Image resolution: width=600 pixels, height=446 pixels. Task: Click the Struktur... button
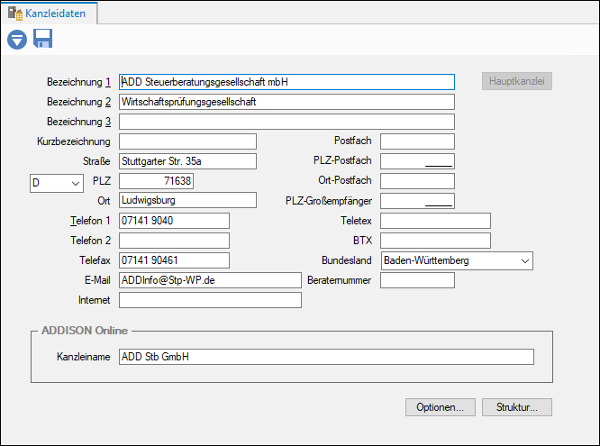click(x=517, y=407)
